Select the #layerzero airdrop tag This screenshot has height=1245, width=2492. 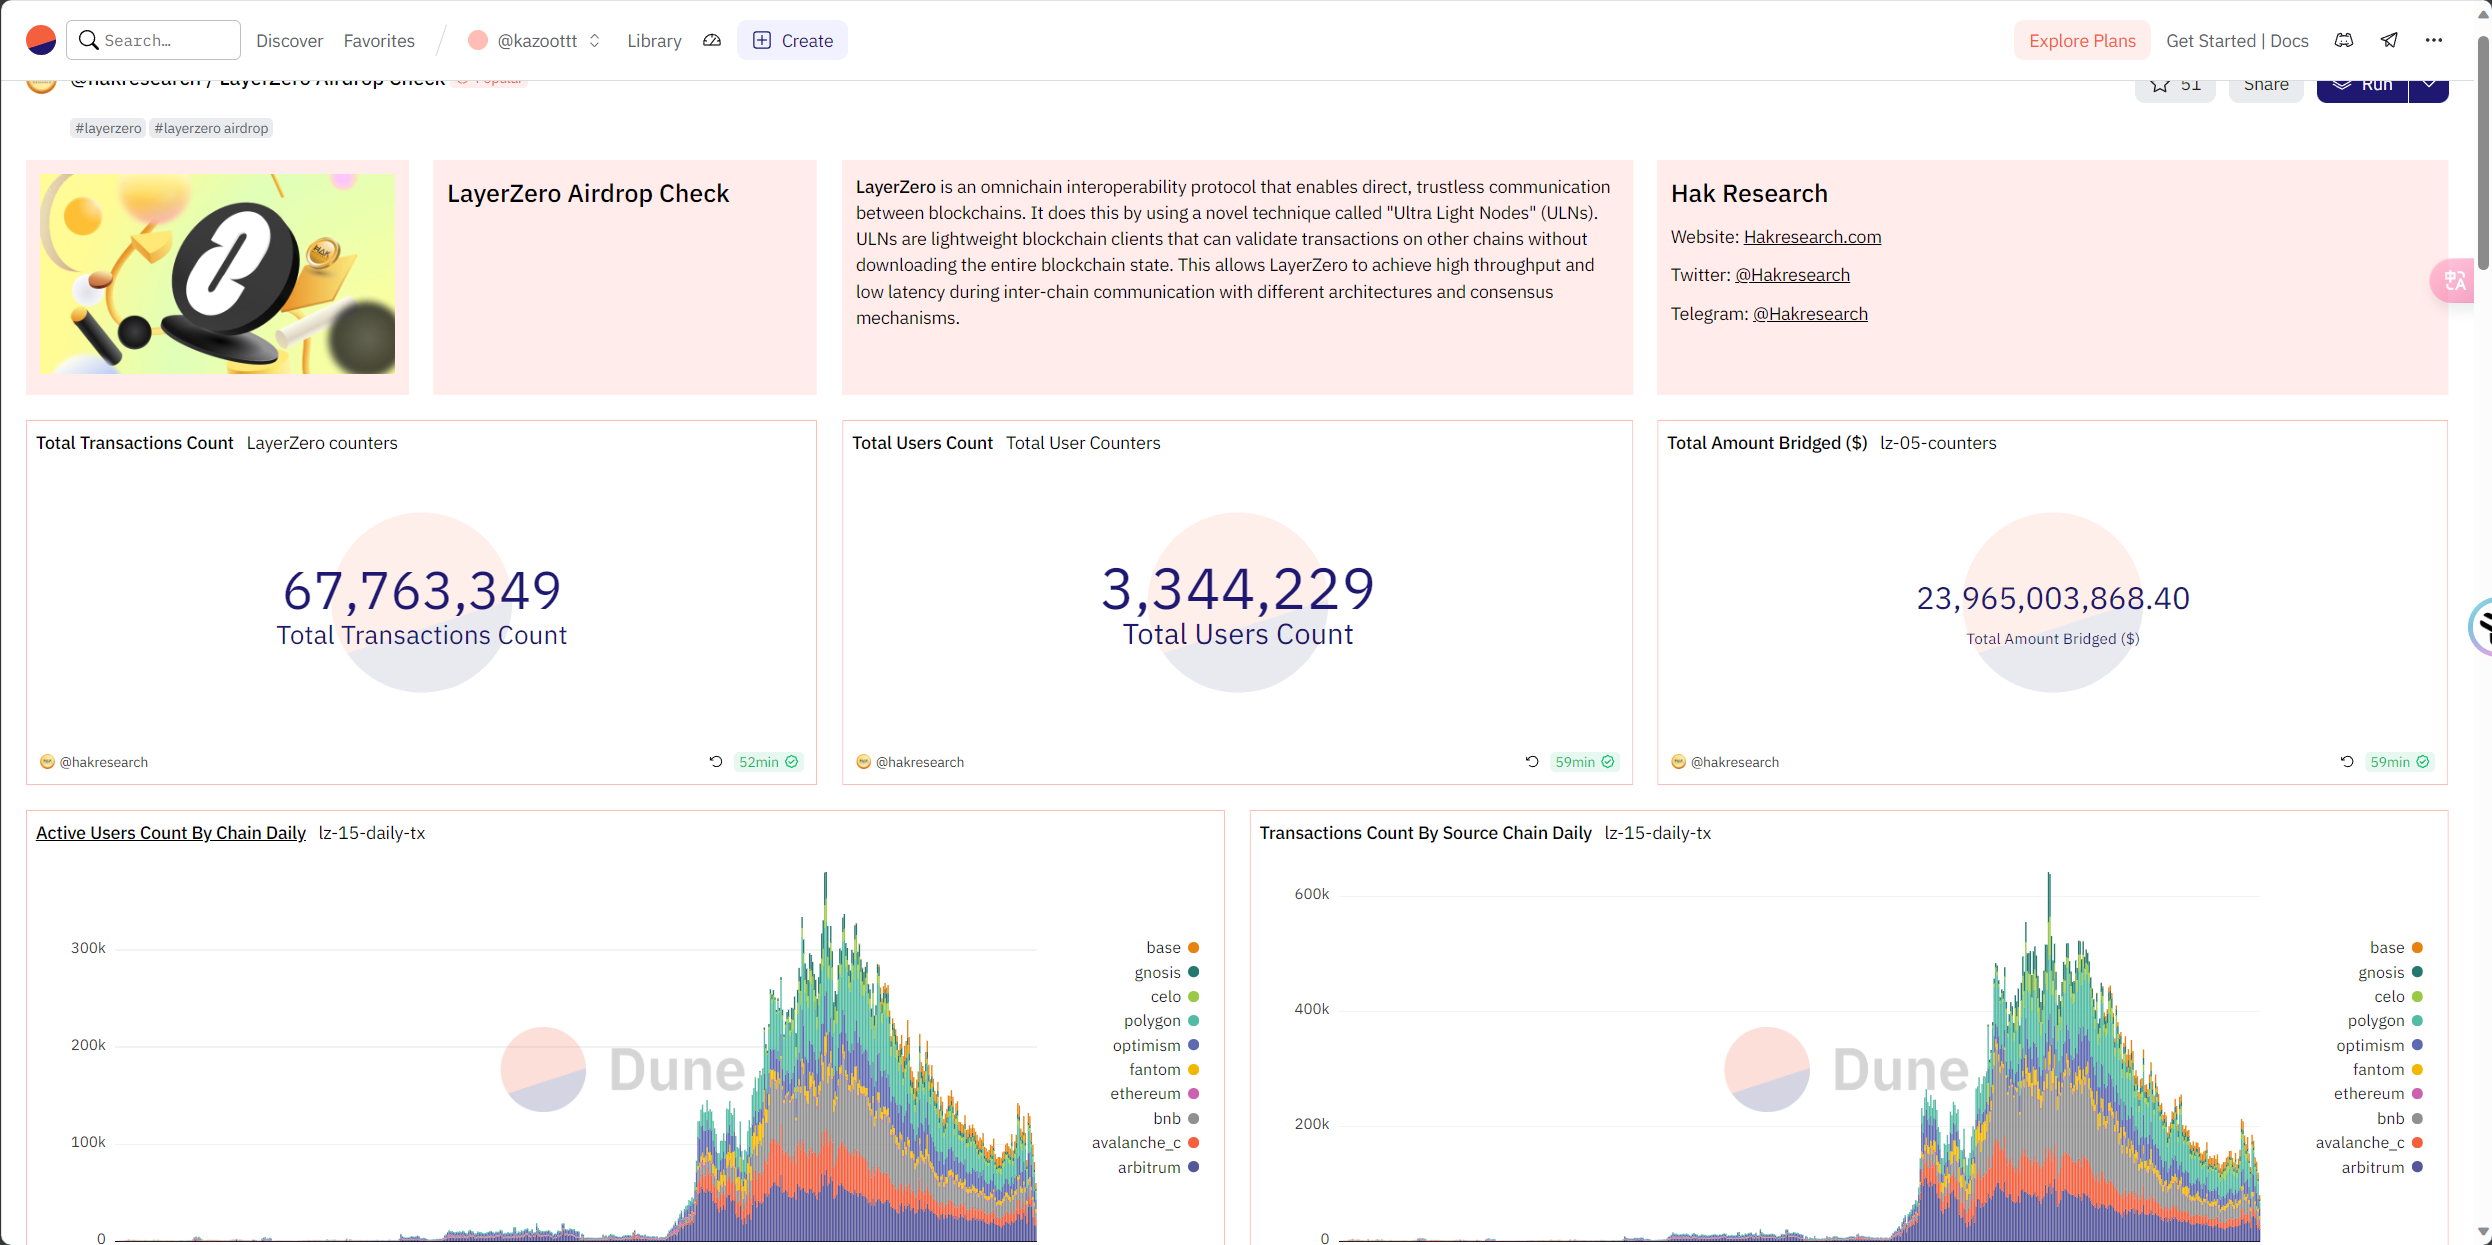(211, 128)
